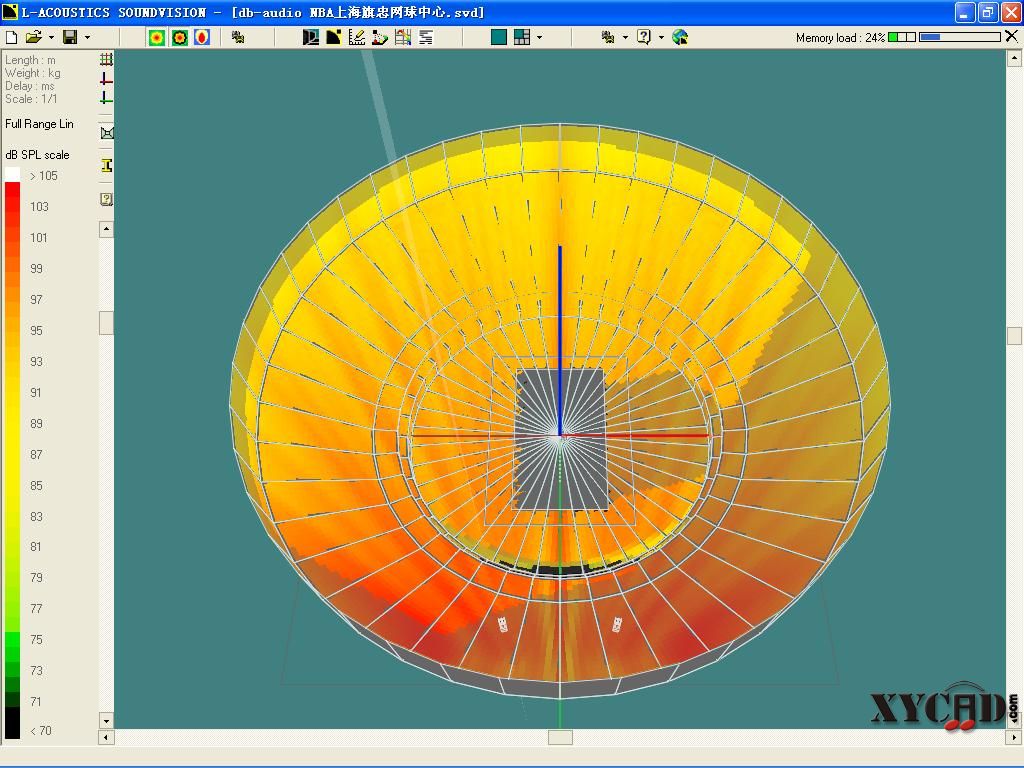Restore the application window size
The image size is (1024, 768).
point(987,12)
